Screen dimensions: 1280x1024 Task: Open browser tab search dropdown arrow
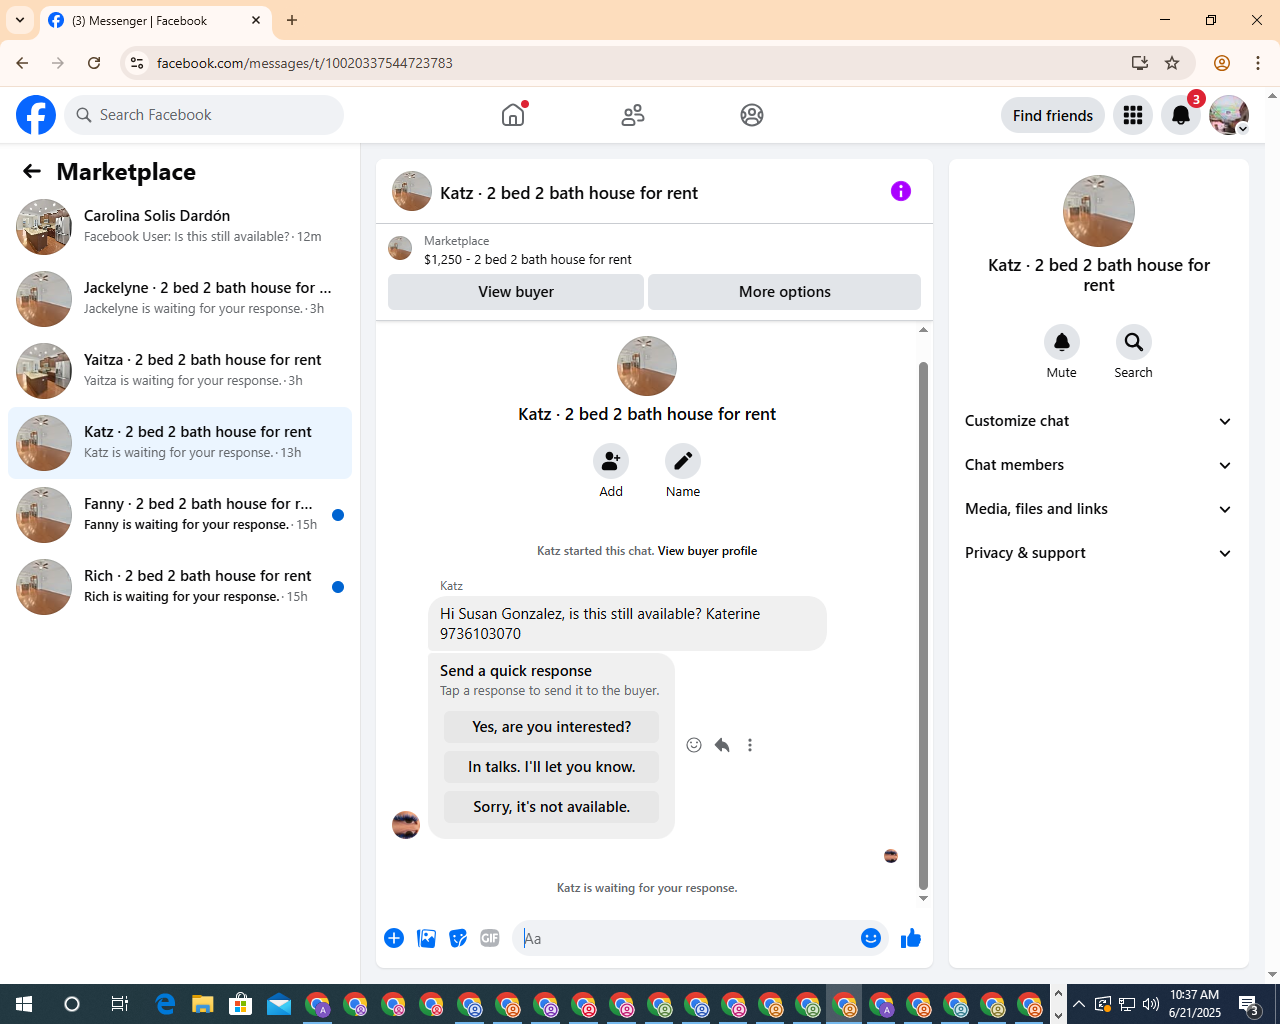click(x=20, y=20)
